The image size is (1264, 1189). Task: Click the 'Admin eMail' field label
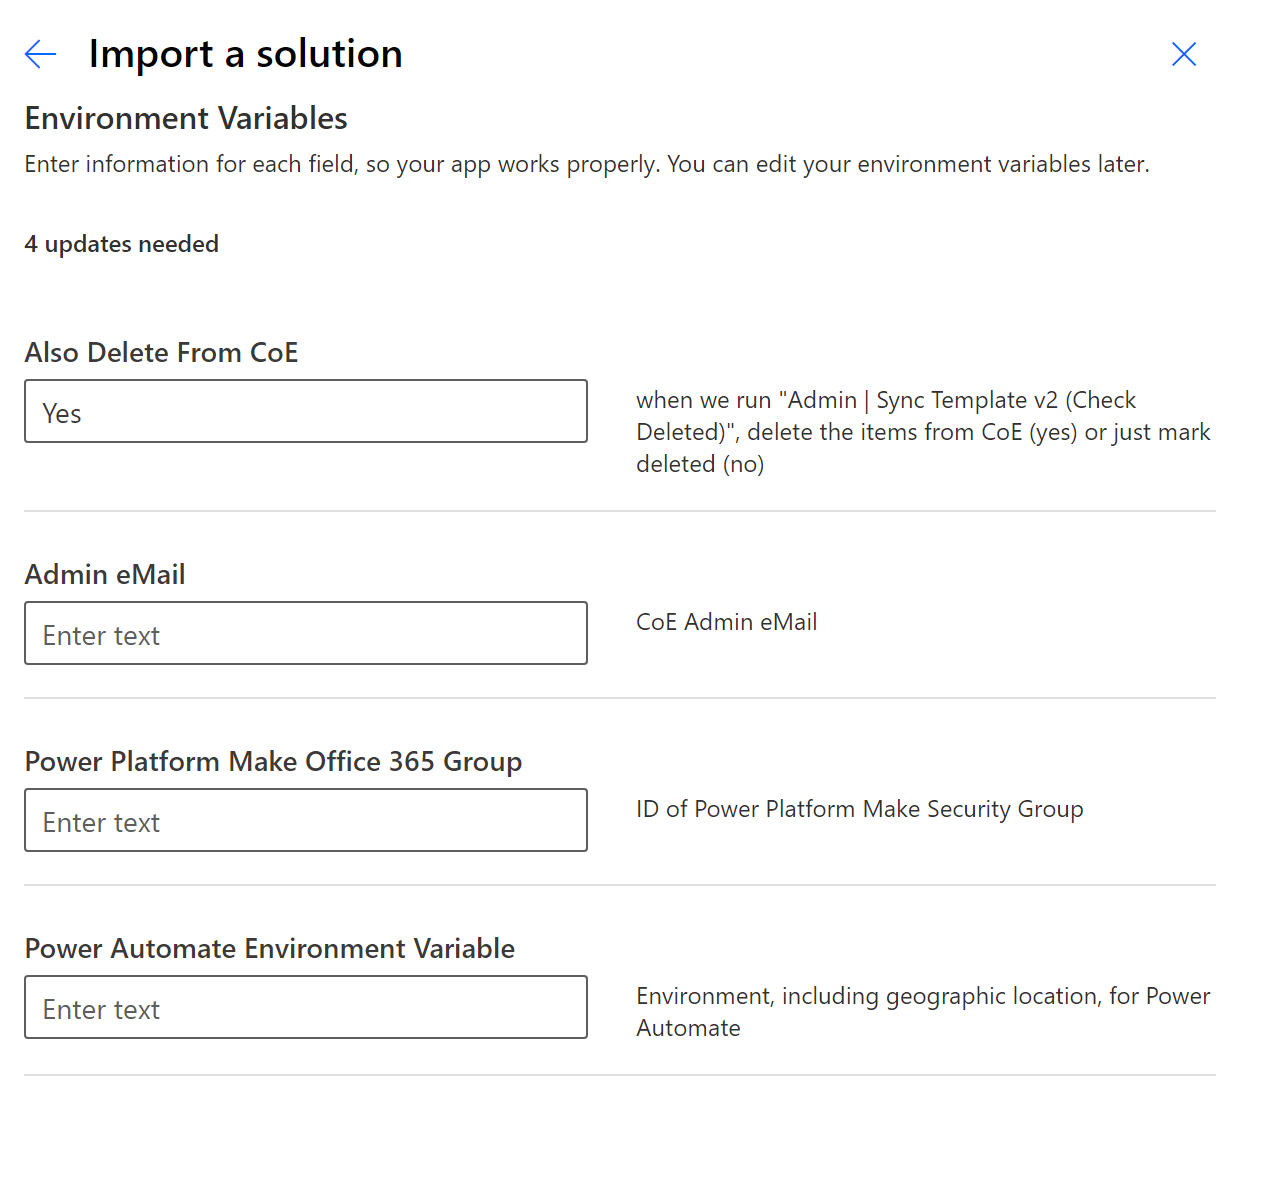(105, 574)
